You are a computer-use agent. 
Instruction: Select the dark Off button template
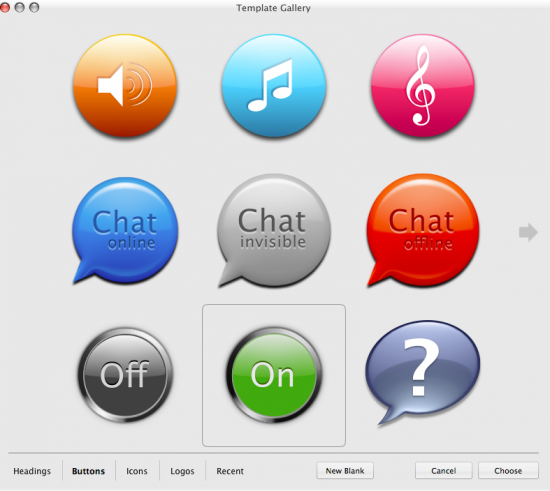pyautogui.click(x=125, y=375)
